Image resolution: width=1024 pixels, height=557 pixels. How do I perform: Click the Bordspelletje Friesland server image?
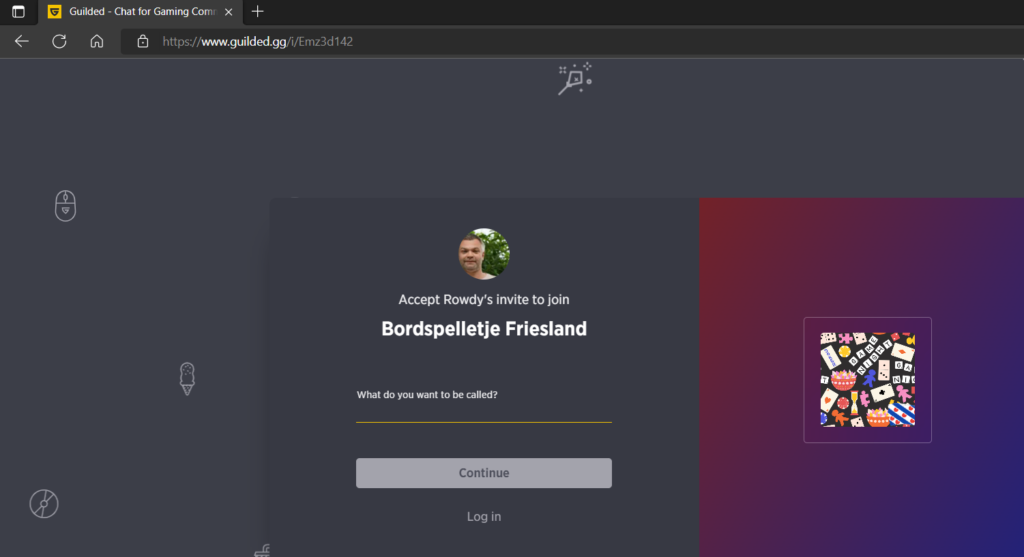coord(867,380)
